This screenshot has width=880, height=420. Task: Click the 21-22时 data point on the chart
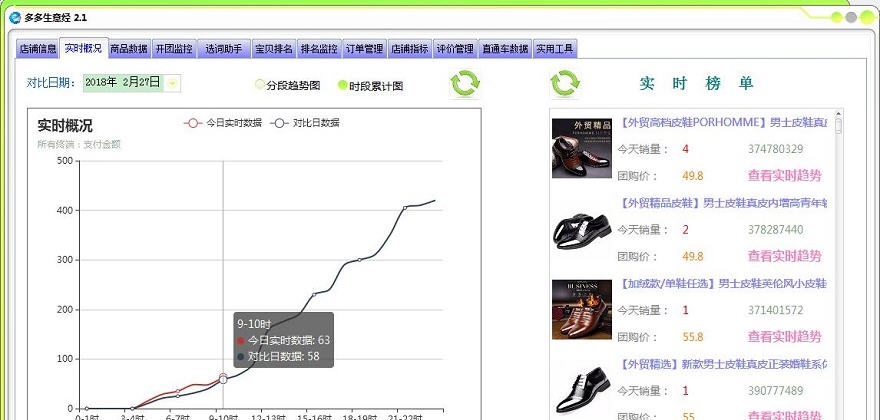405,208
